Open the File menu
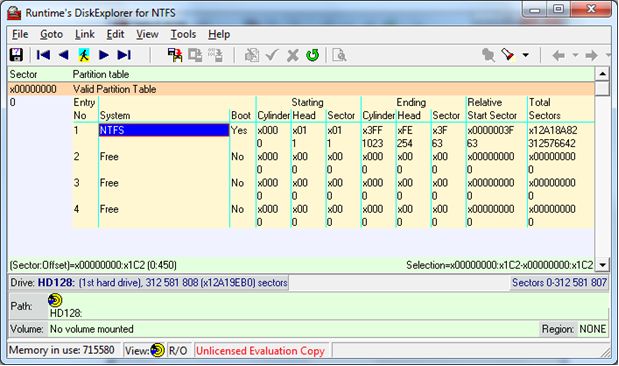 click(x=20, y=34)
